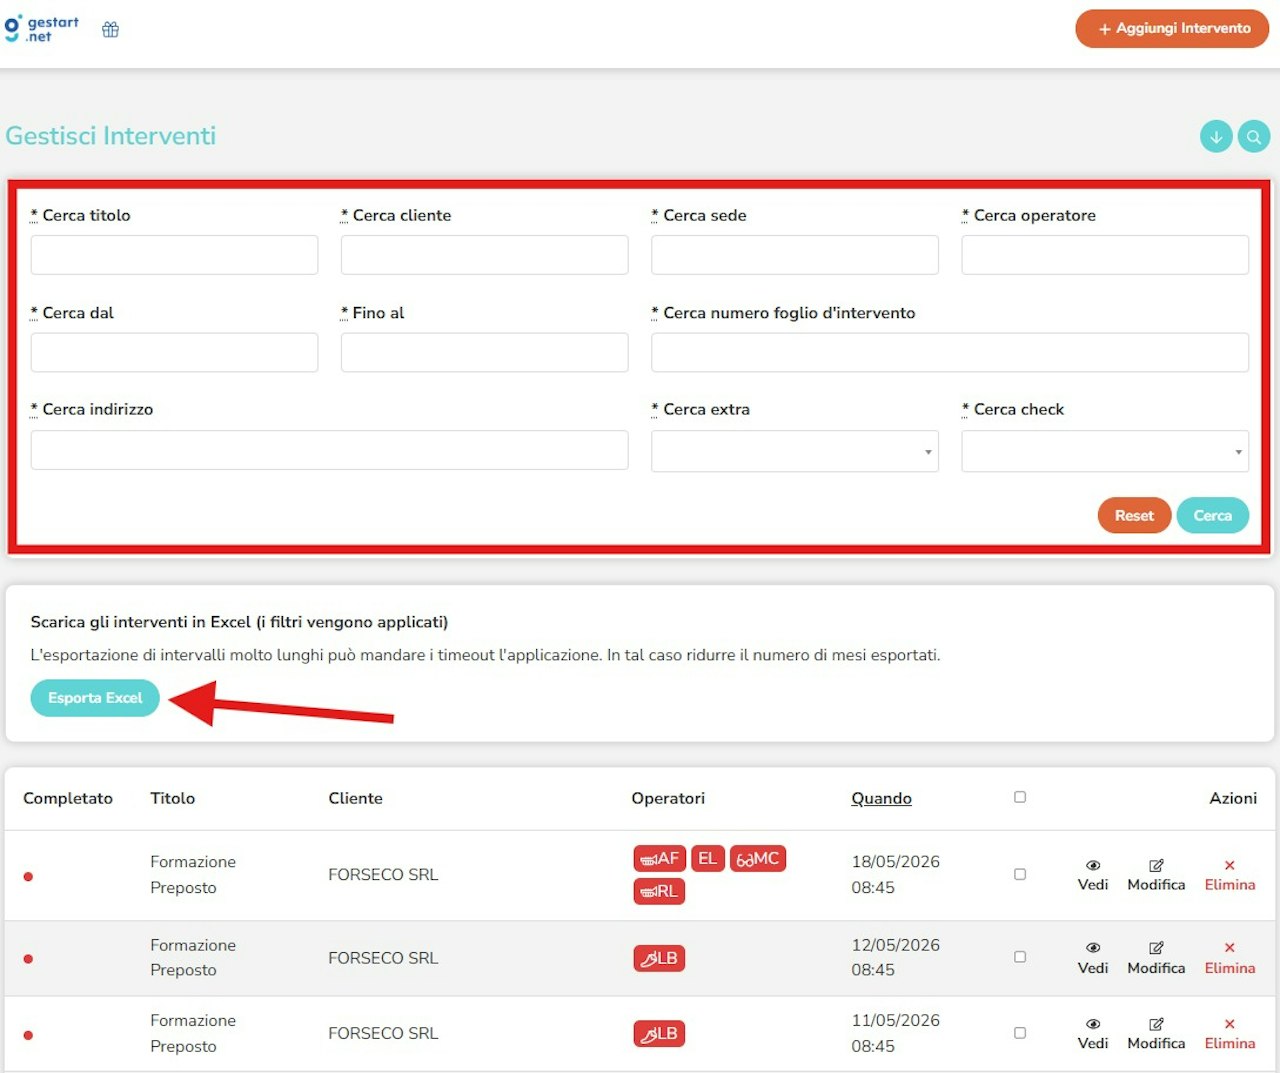This screenshot has width=1280, height=1073.
Task: Edit the 11/05/2026 intervention via Modifica
Action: [x=1156, y=1034]
